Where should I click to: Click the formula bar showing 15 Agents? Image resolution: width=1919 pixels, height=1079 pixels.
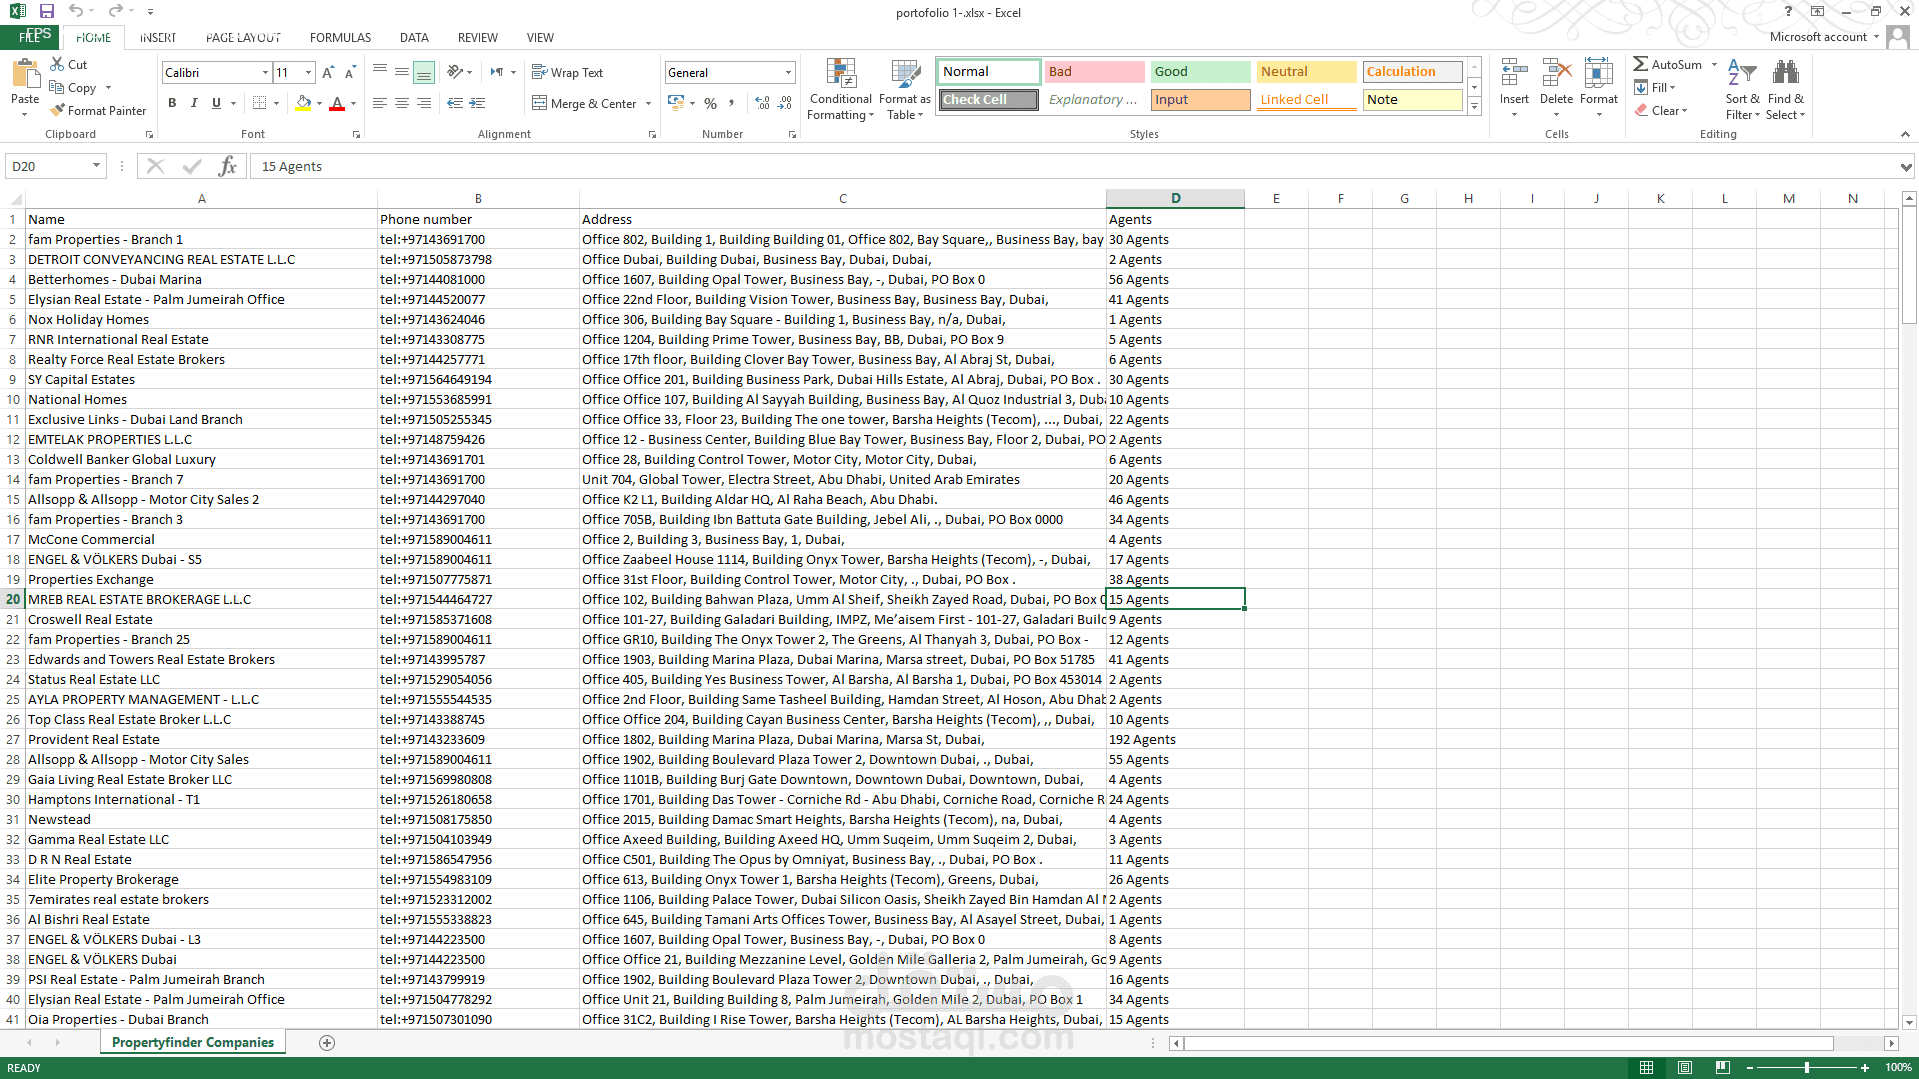tap(1075, 166)
